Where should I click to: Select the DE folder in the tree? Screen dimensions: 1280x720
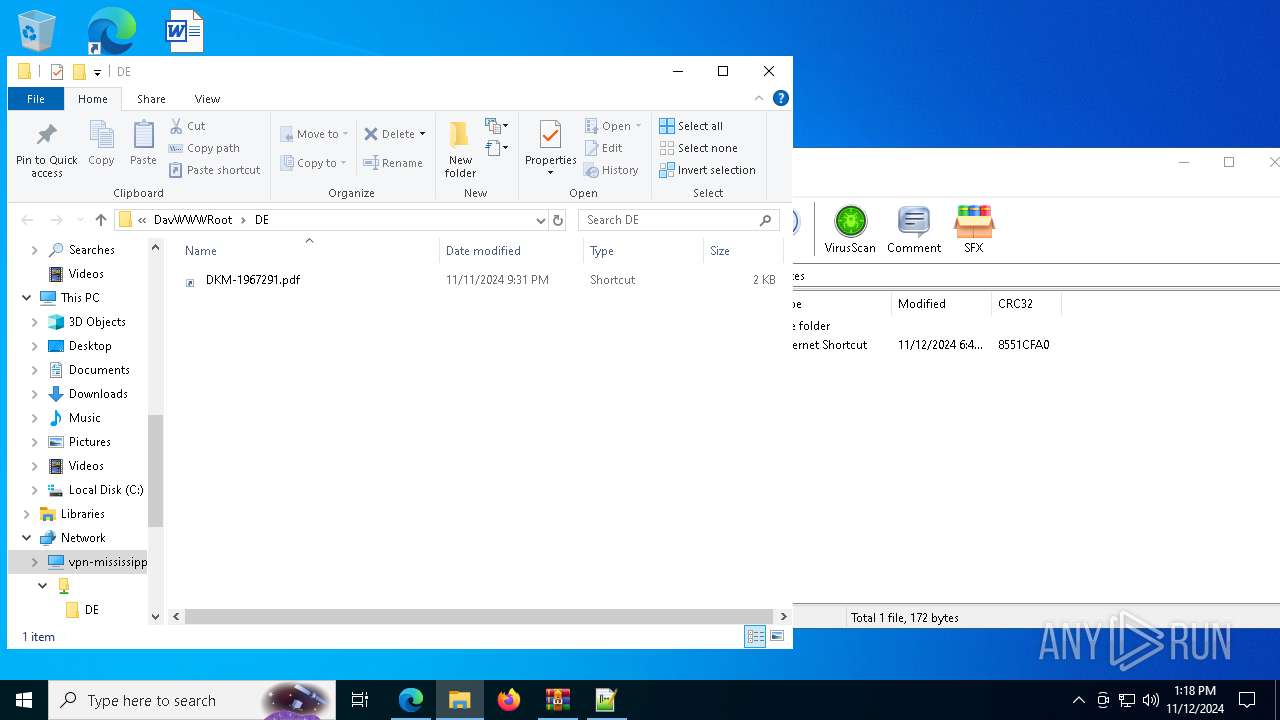tap(91, 610)
